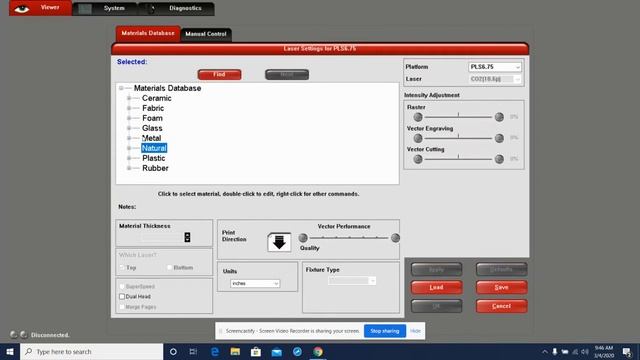Select Metal in materials tree

(x=151, y=138)
